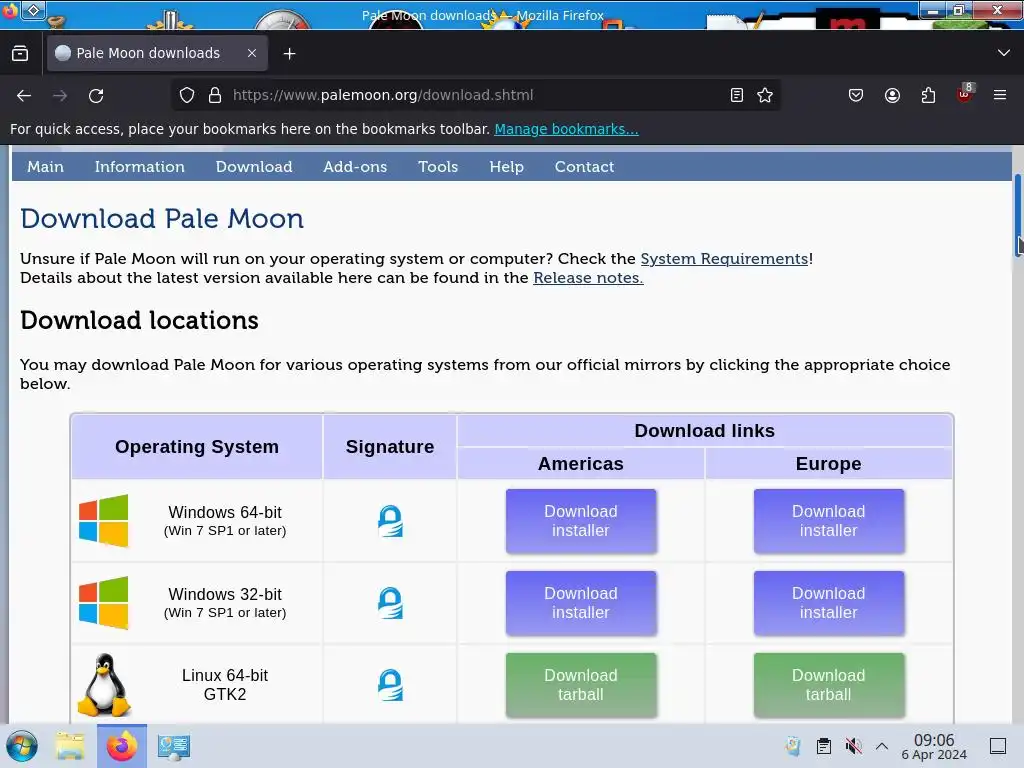Open Add-ons navigation menu item
The height and width of the screenshot is (768, 1024).
click(355, 167)
